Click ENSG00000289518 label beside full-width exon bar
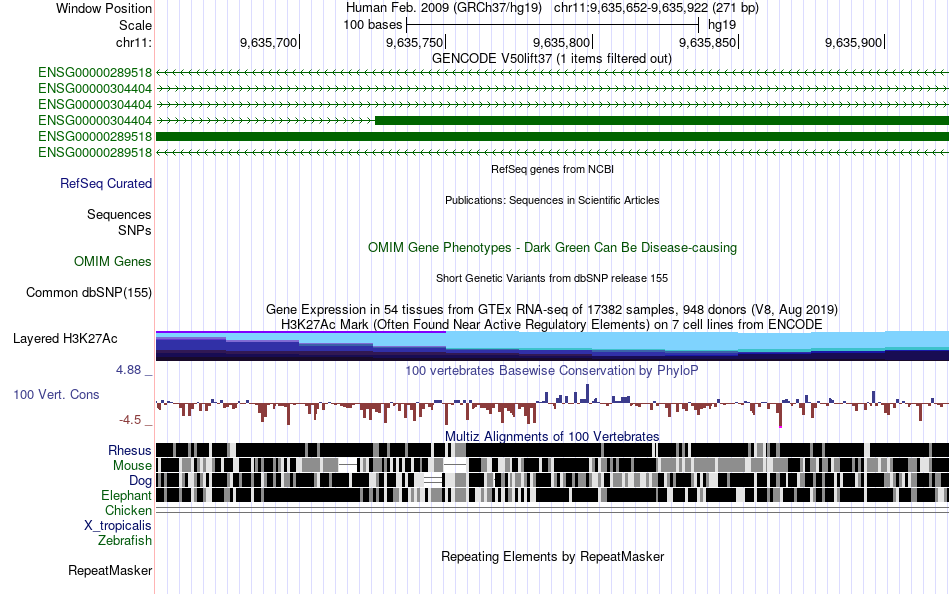This screenshot has width=950, height=594. coord(95,136)
